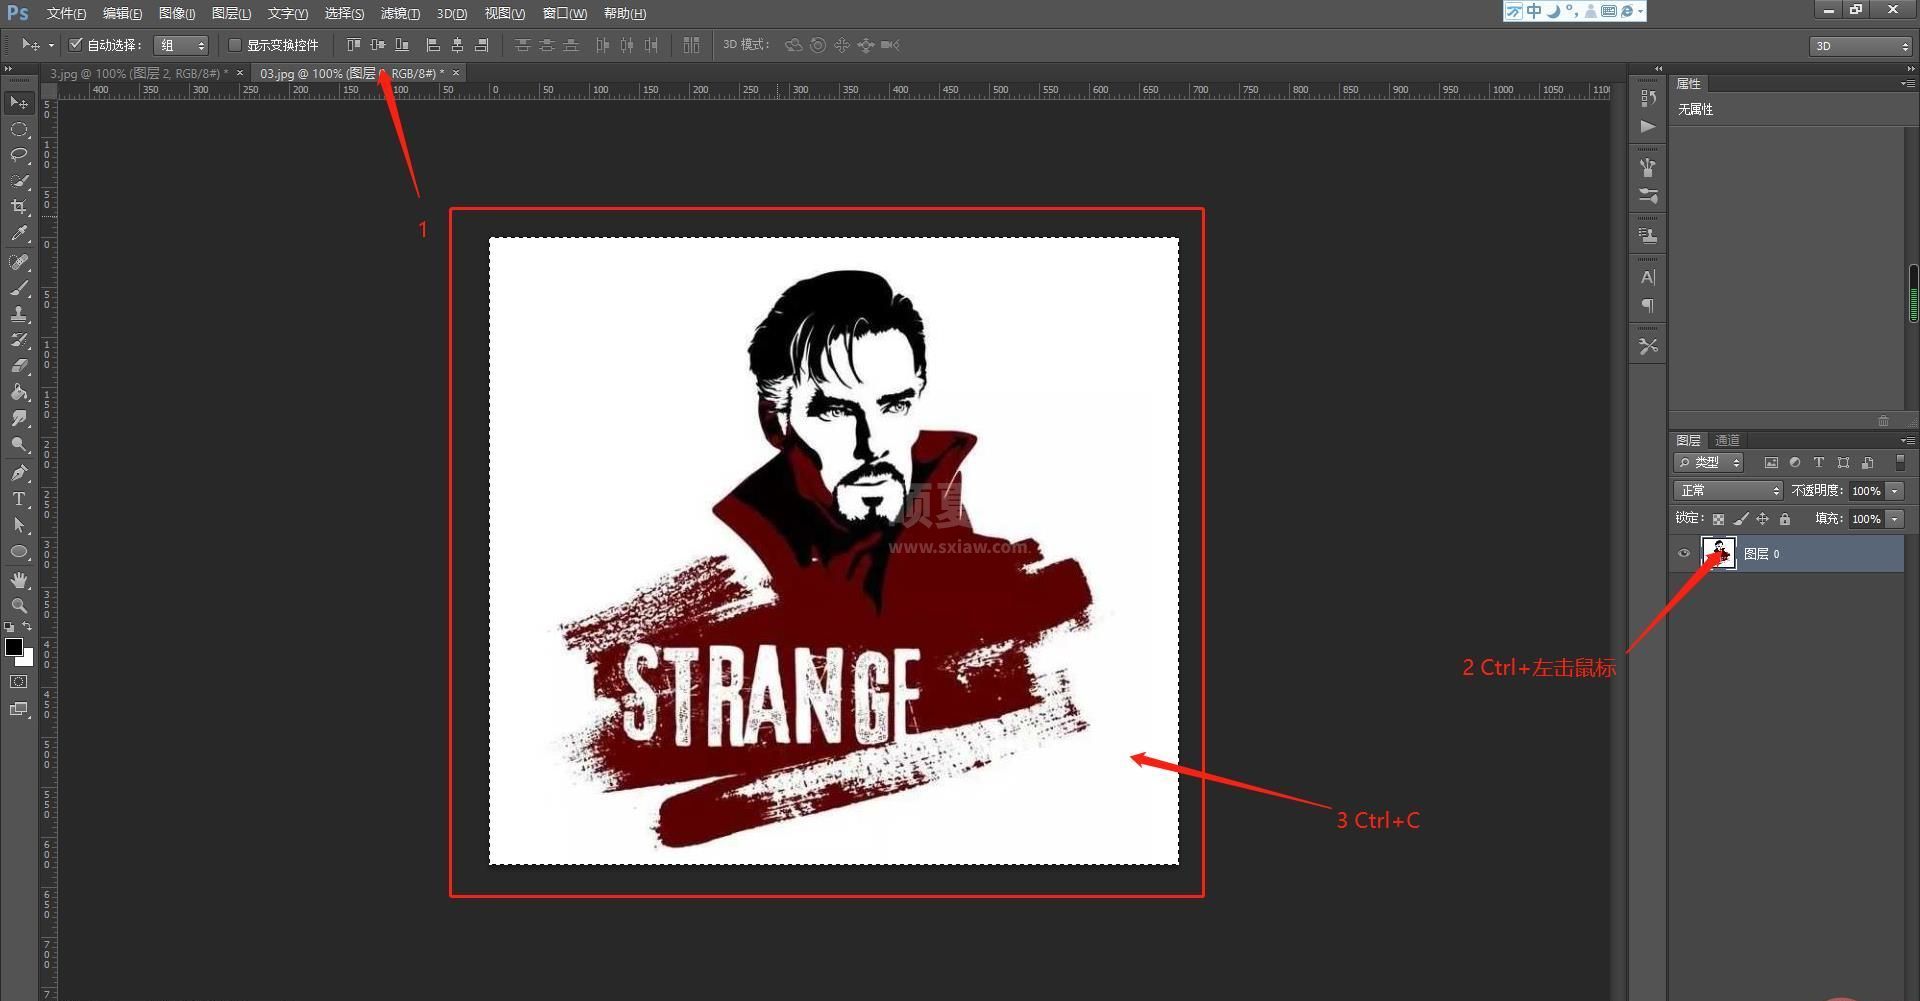This screenshot has width=1920, height=1001.
Task: Open the Actions panel play icon
Action: [x=1648, y=127]
